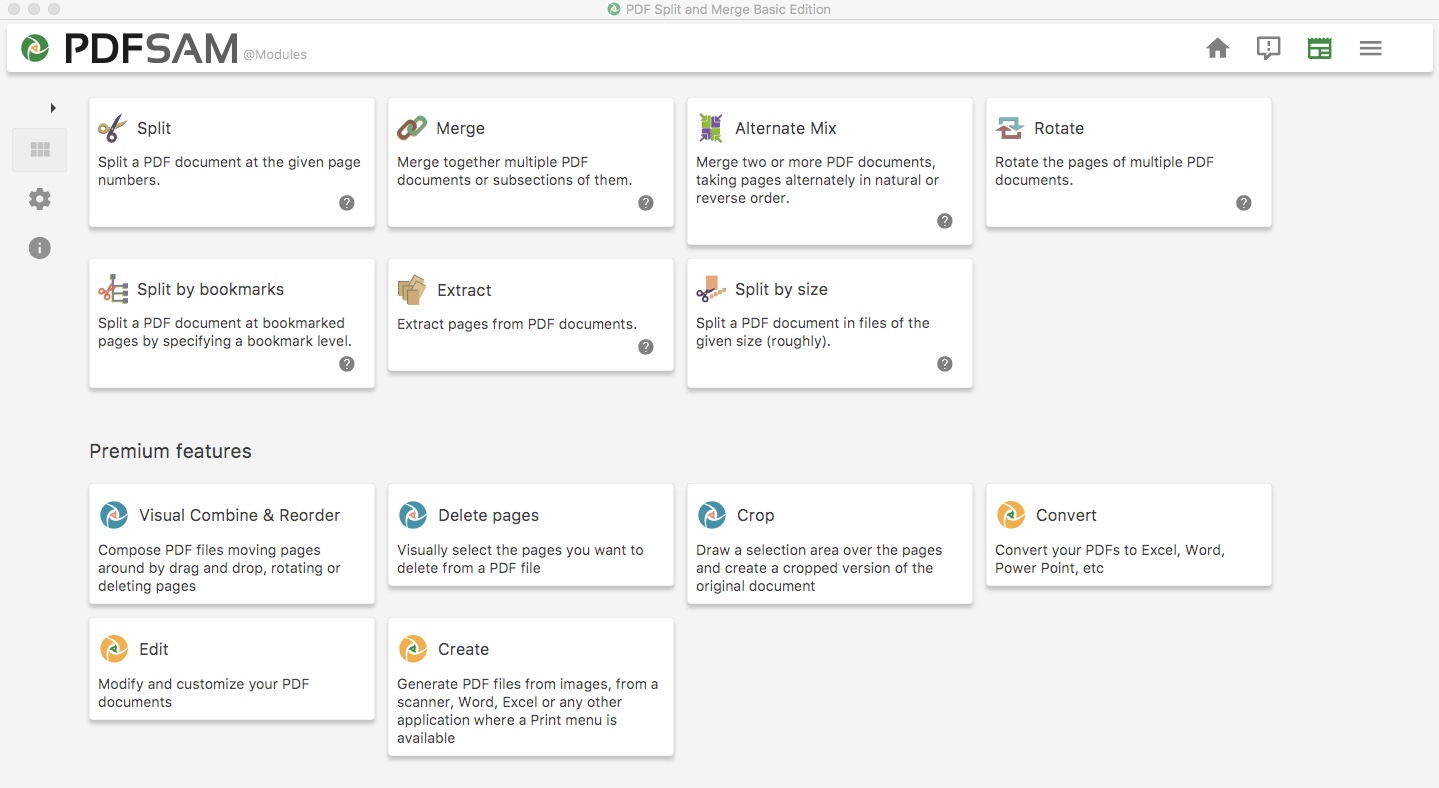The image size is (1439, 788).
Task: Click the Split scissors icon
Action: point(113,128)
